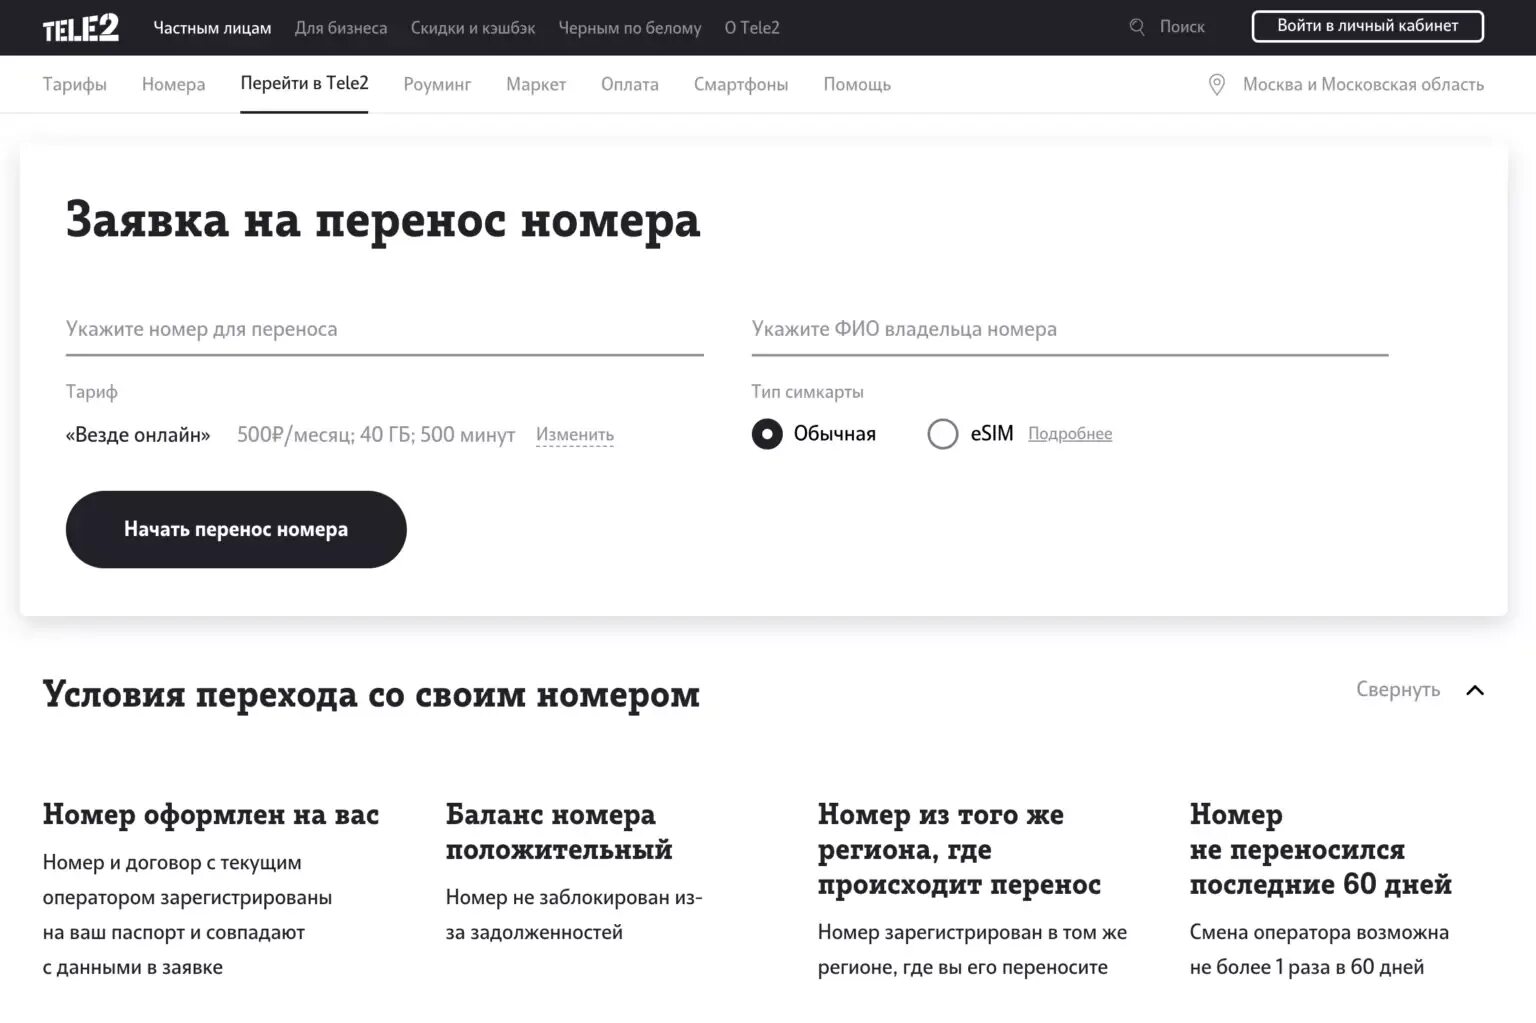
Task: Select the eSIM radio button
Action: pos(943,434)
